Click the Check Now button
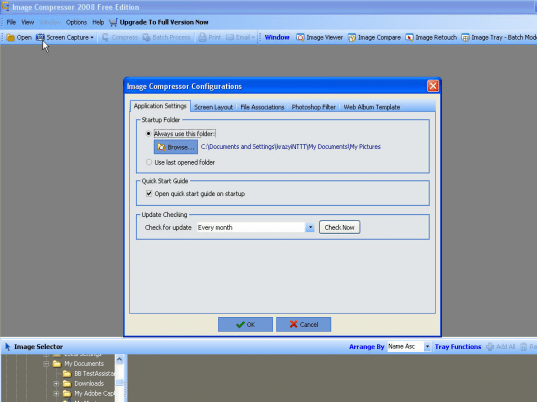 tap(339, 227)
